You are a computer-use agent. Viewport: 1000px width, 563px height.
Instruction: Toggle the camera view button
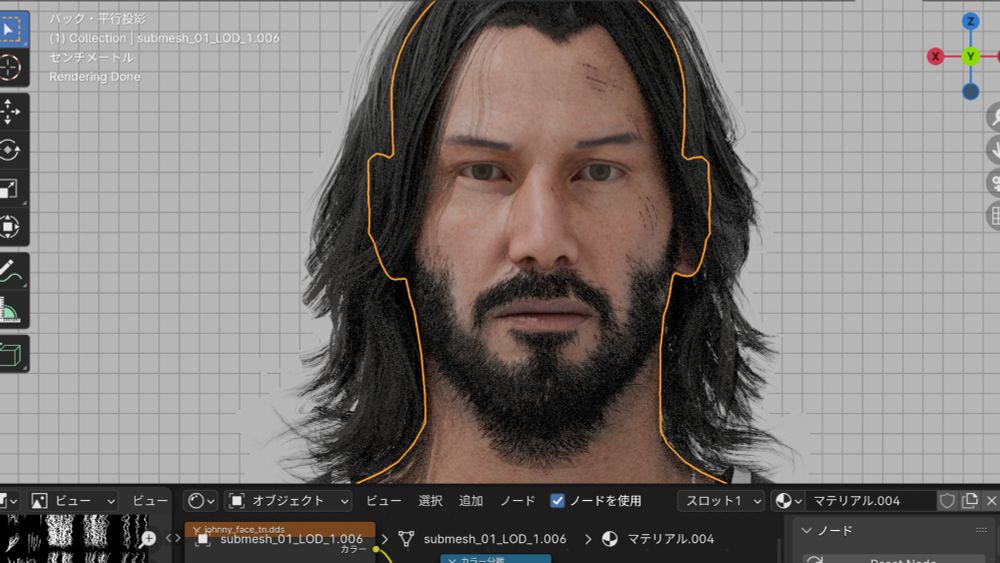click(x=993, y=184)
